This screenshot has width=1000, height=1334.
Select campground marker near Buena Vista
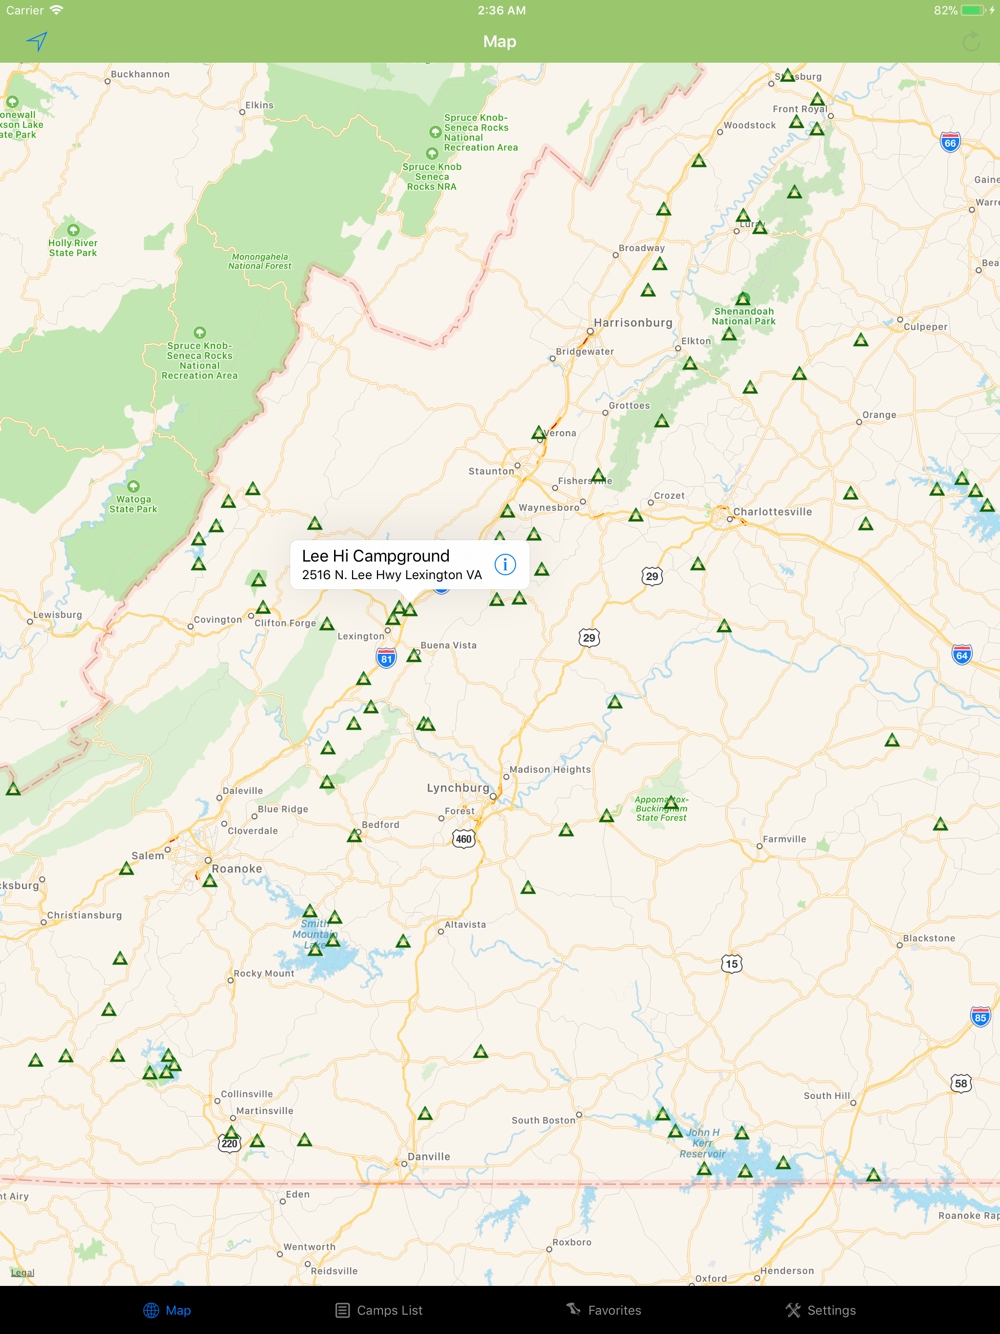(x=414, y=656)
